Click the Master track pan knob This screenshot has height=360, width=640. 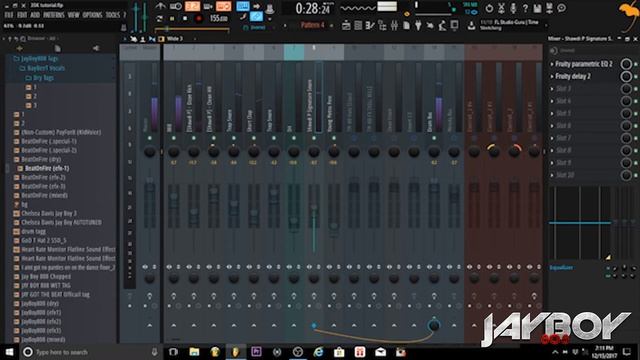coord(149,152)
